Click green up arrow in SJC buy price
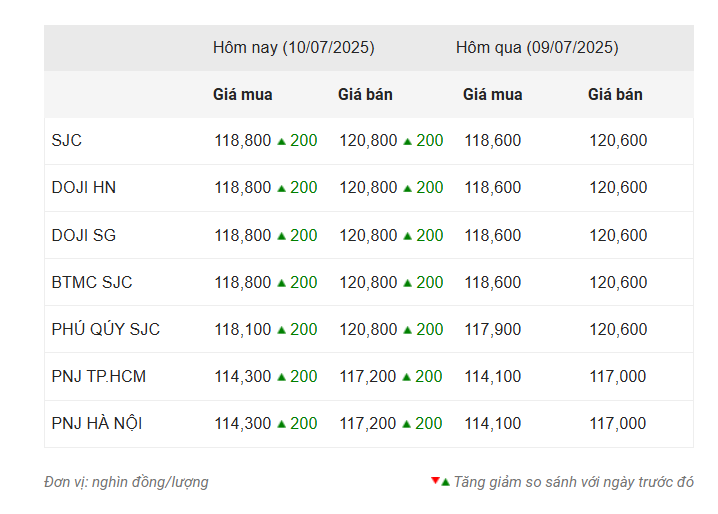Screen dimensions: 718x514 tap(282, 142)
